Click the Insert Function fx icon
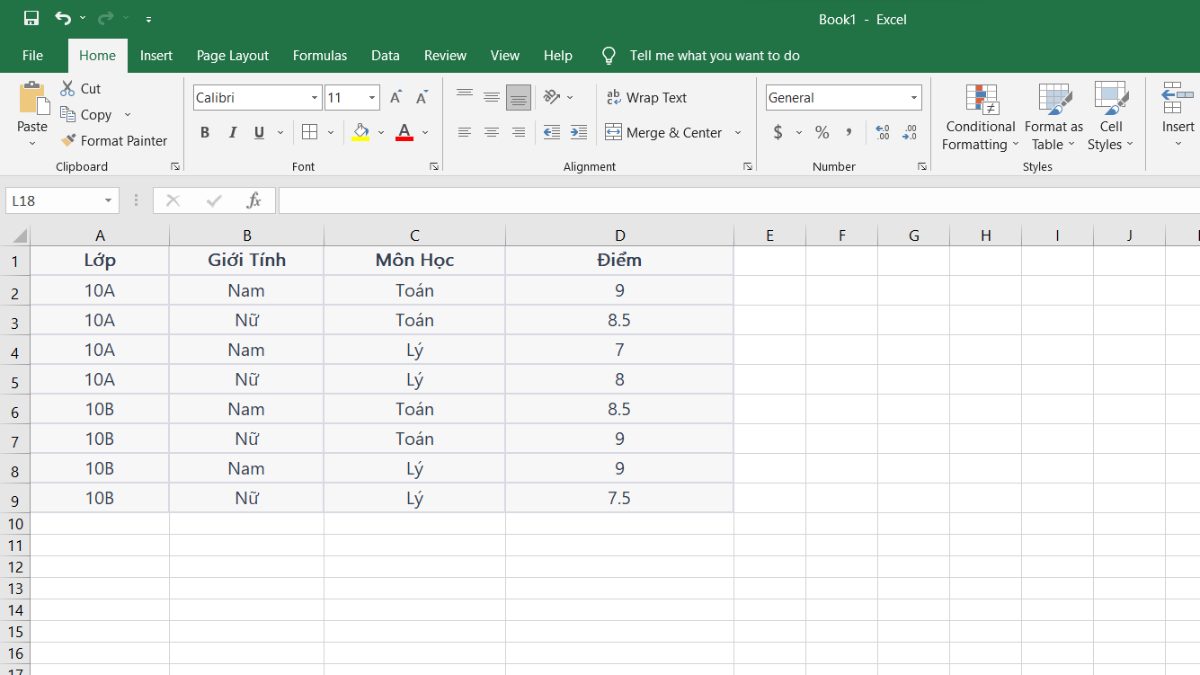This screenshot has height=675, width=1200. tap(254, 201)
